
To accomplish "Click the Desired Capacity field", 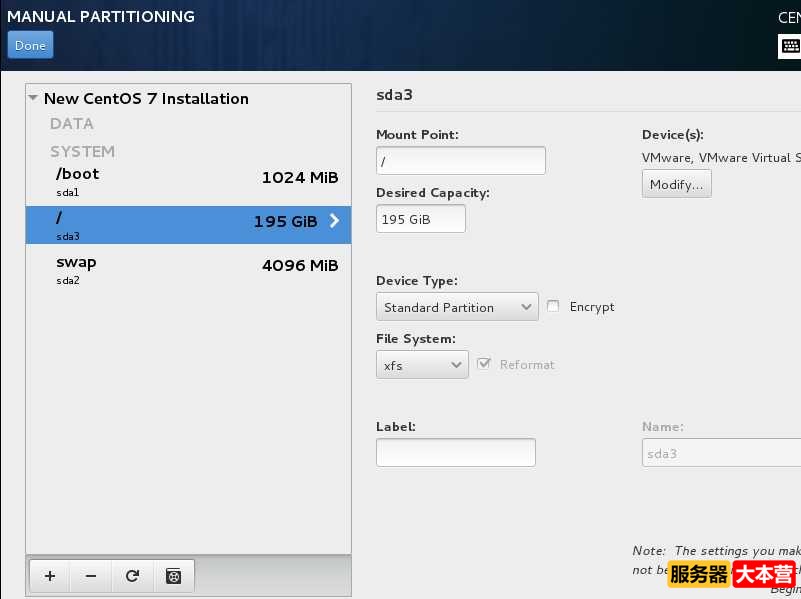I will [x=421, y=219].
